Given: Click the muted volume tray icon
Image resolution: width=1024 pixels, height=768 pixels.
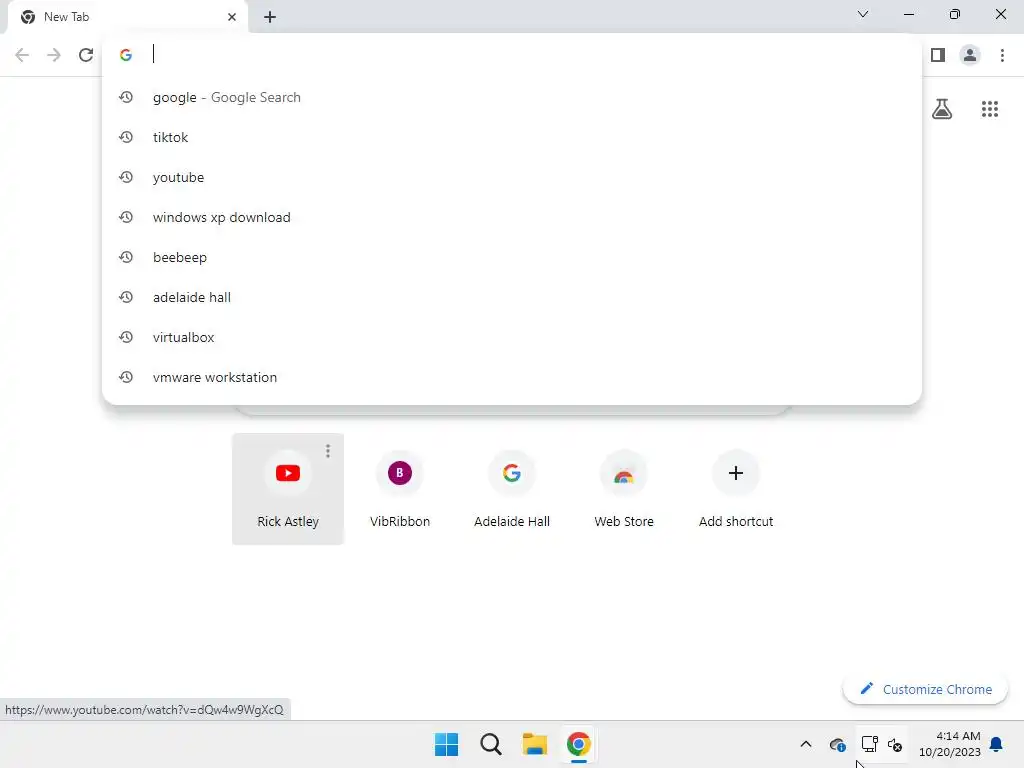Looking at the screenshot, I should click(895, 744).
